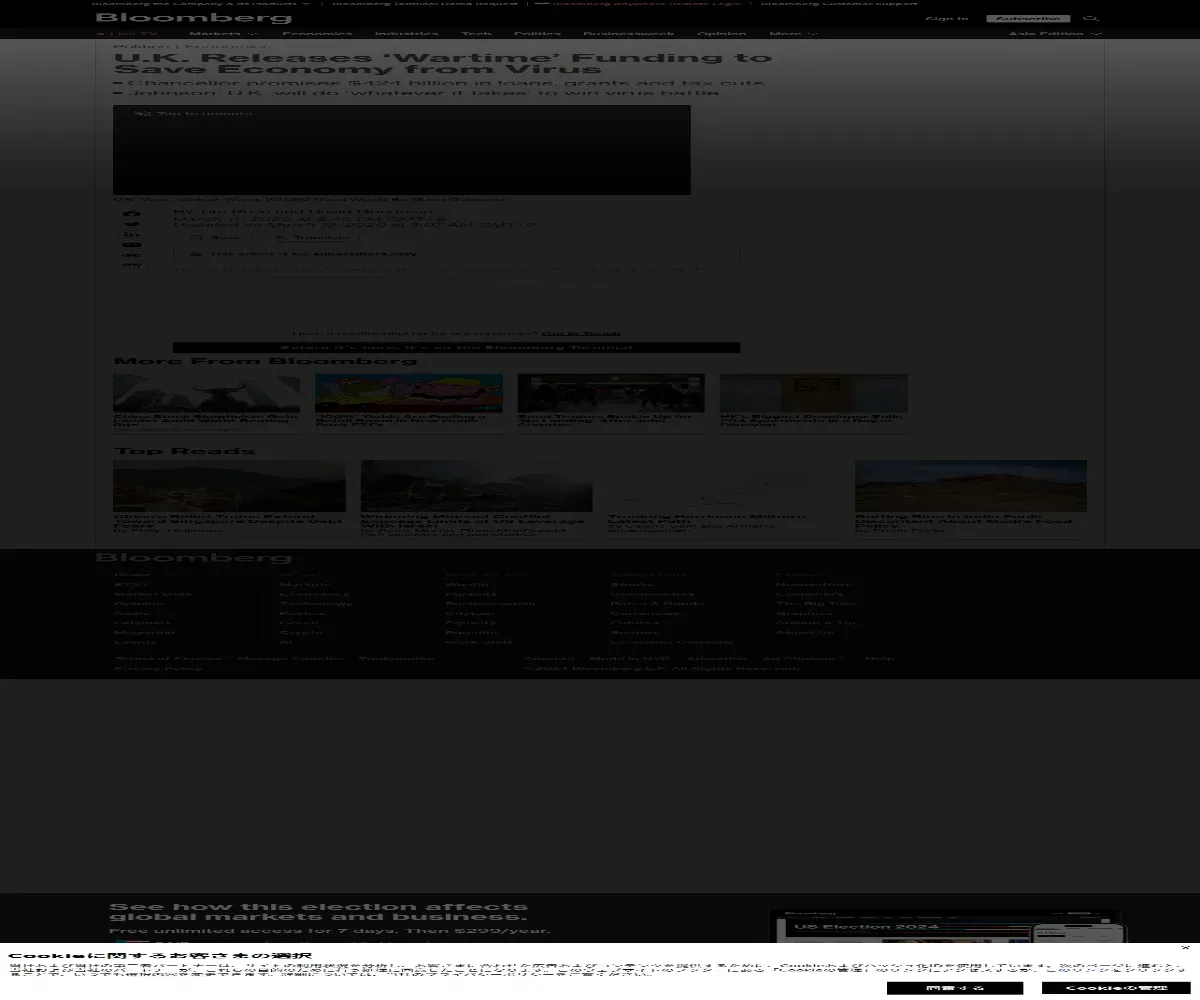Click the Bloomberg Terminal banner

[x=456, y=348]
